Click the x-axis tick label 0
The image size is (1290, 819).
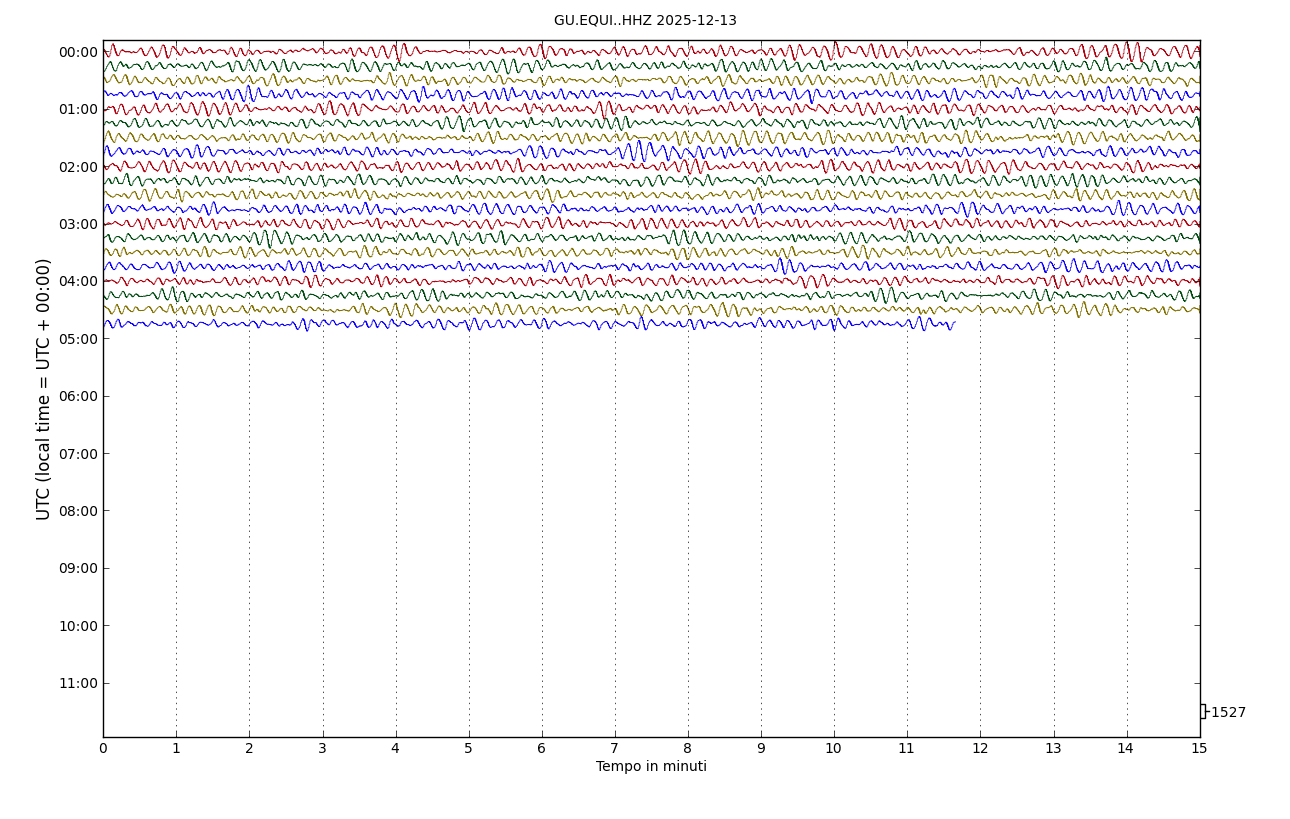coord(103,749)
